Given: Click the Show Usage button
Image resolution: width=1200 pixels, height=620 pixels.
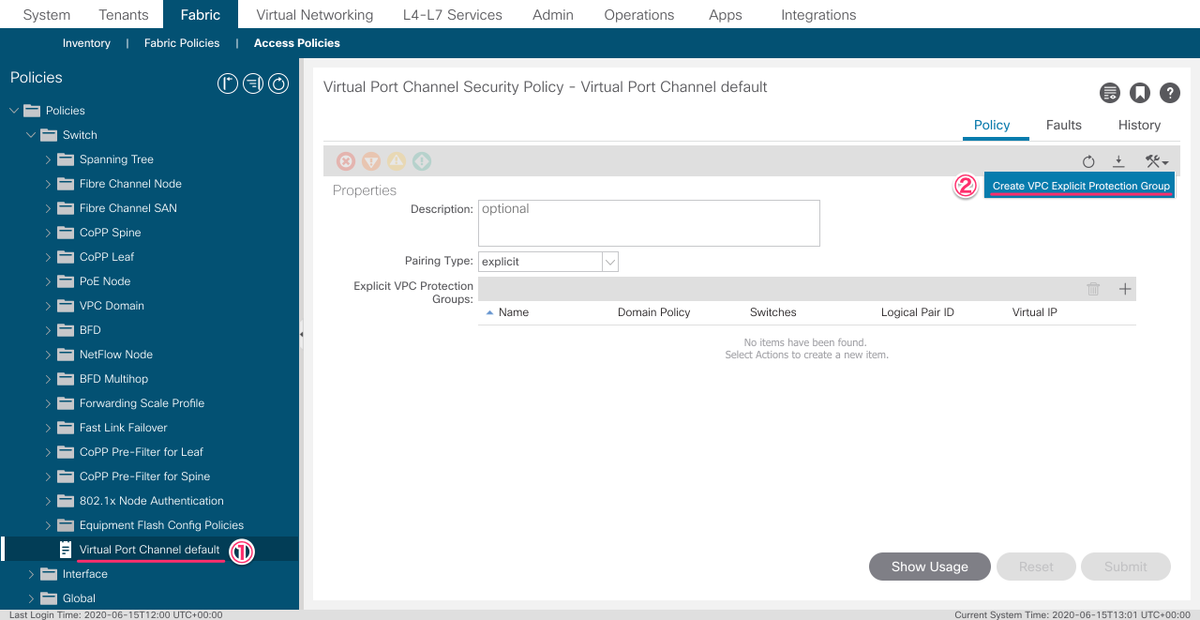Looking at the screenshot, I should tap(930, 566).
